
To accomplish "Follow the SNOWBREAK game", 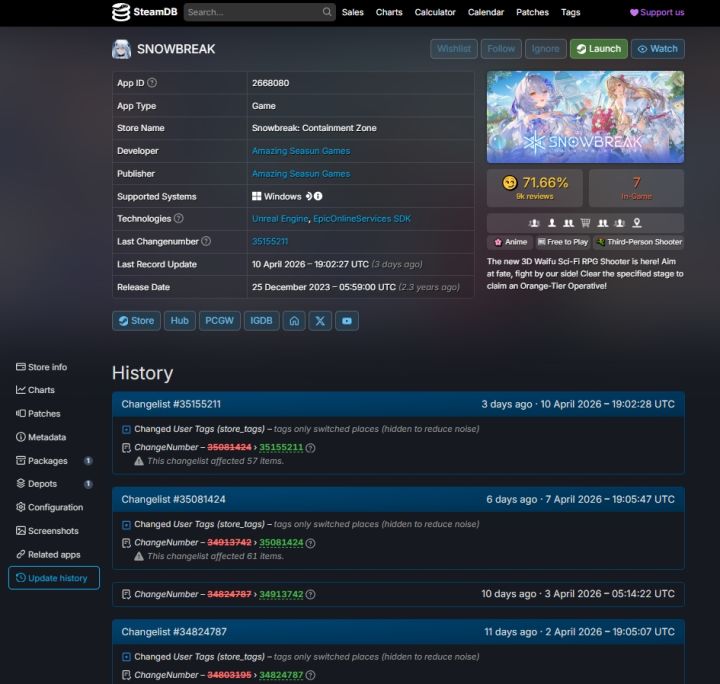I will pyautogui.click(x=501, y=49).
